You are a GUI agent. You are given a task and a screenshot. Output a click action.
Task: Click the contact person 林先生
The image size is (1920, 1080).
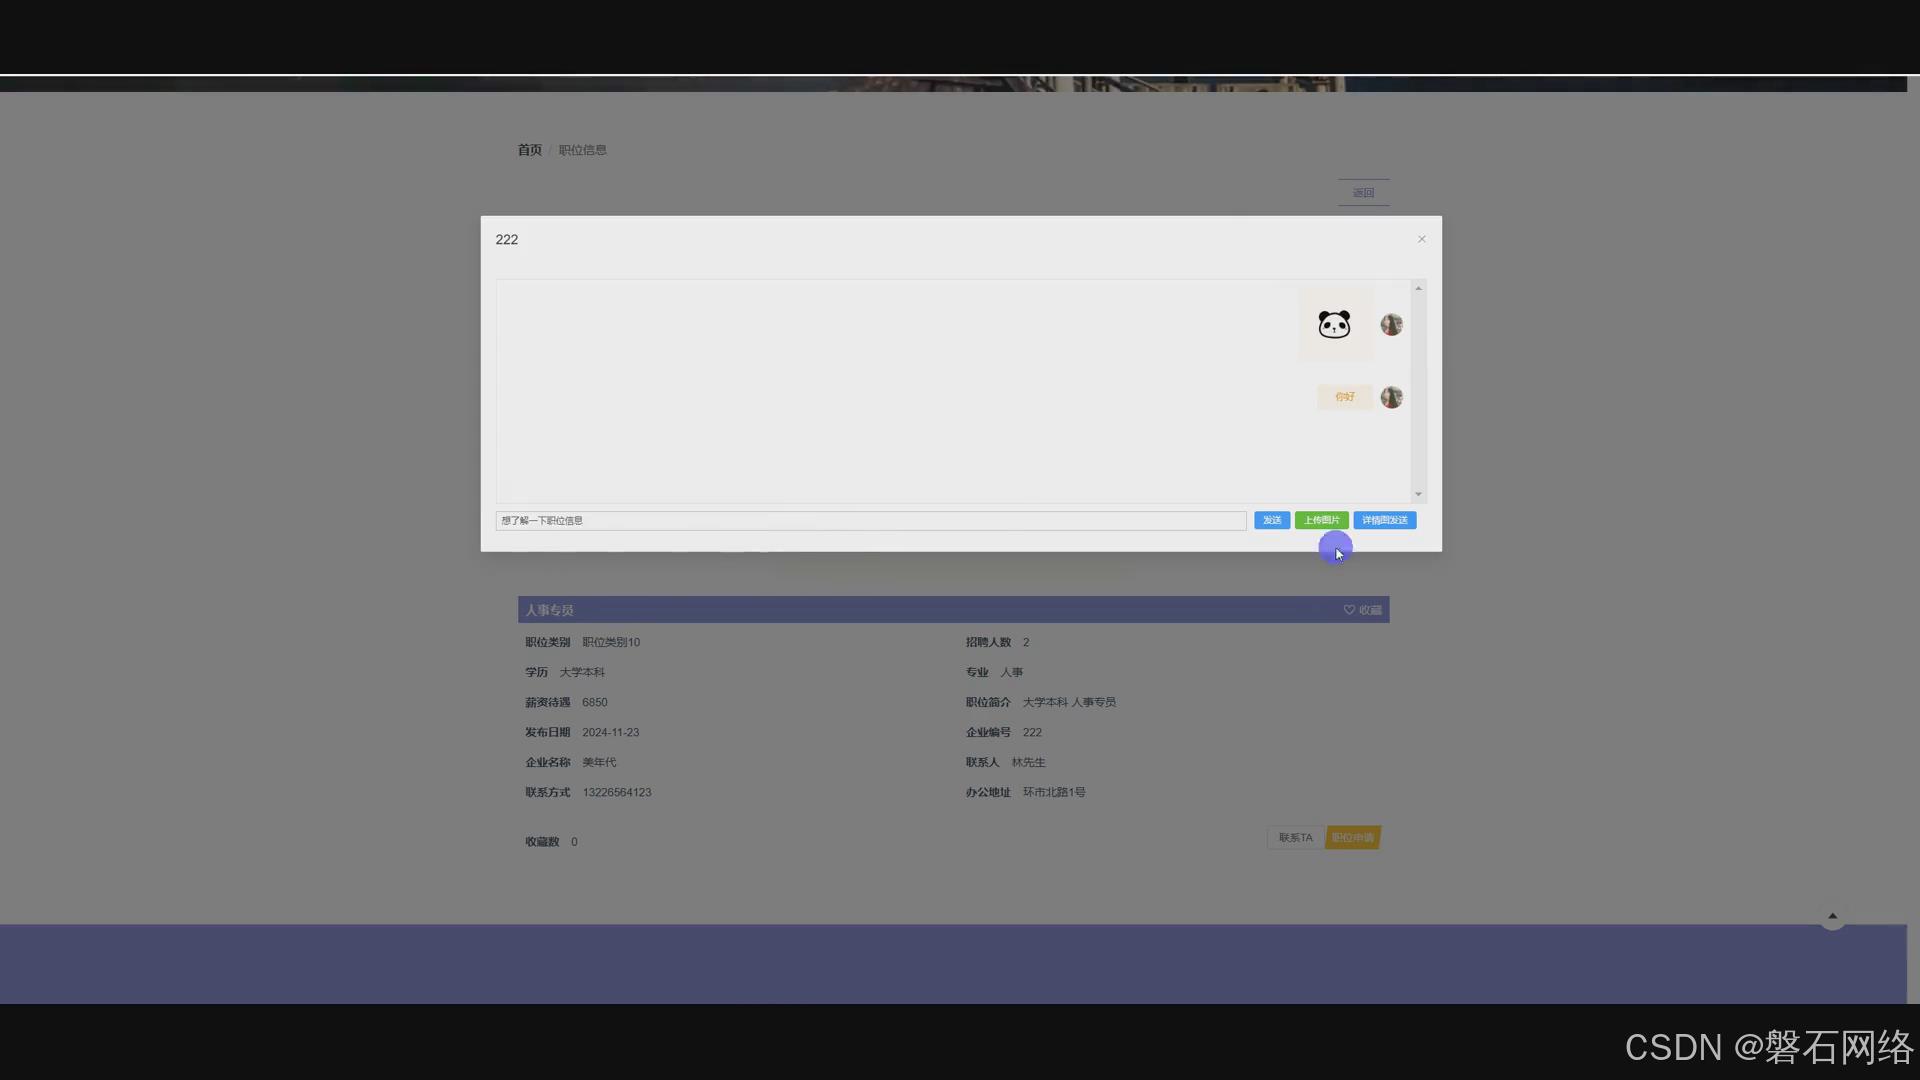(x=1028, y=762)
